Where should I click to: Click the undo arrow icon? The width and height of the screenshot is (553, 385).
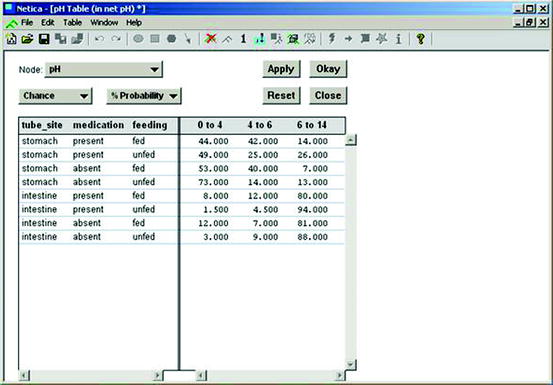99,39
